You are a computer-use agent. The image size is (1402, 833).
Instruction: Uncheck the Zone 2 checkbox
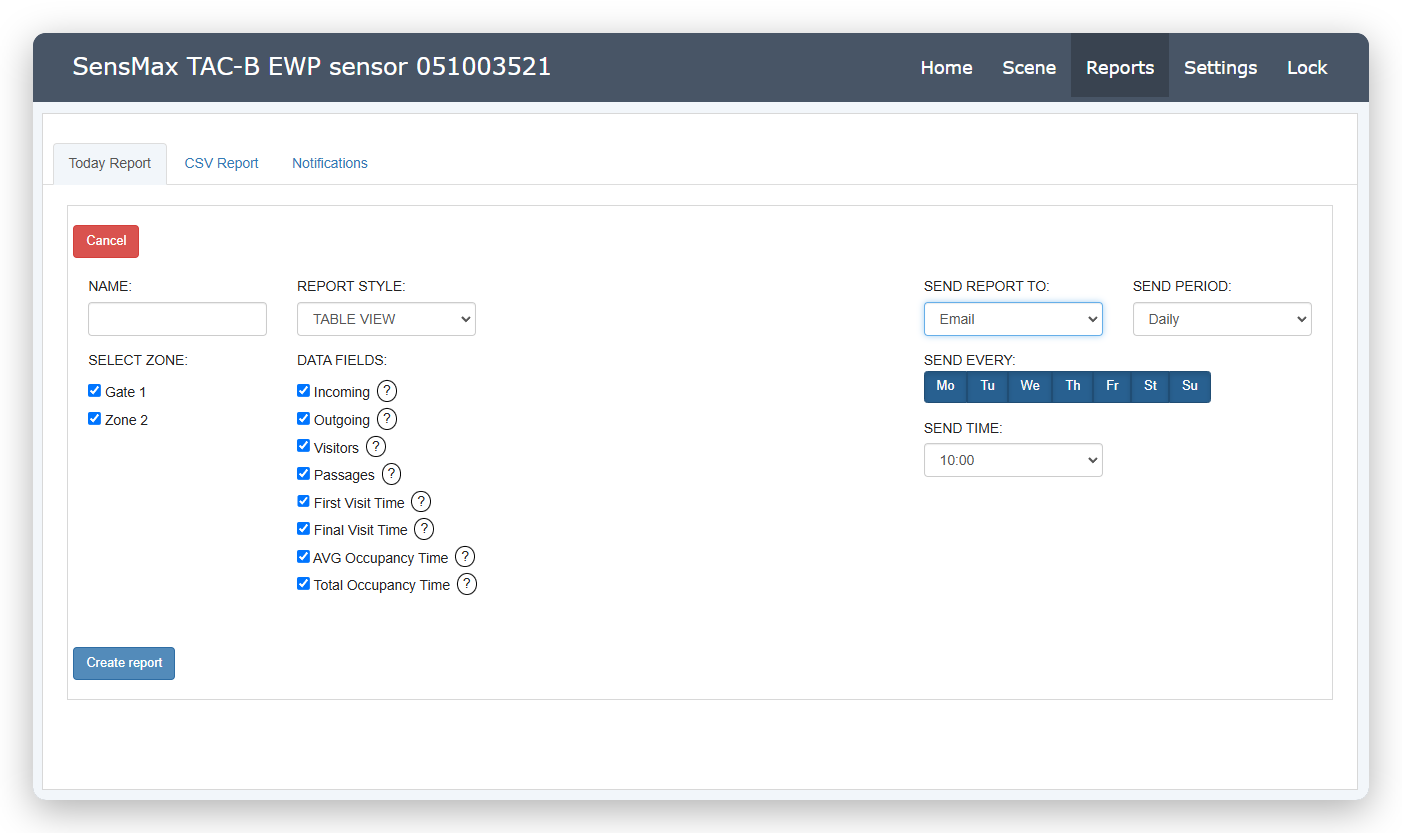click(x=95, y=419)
